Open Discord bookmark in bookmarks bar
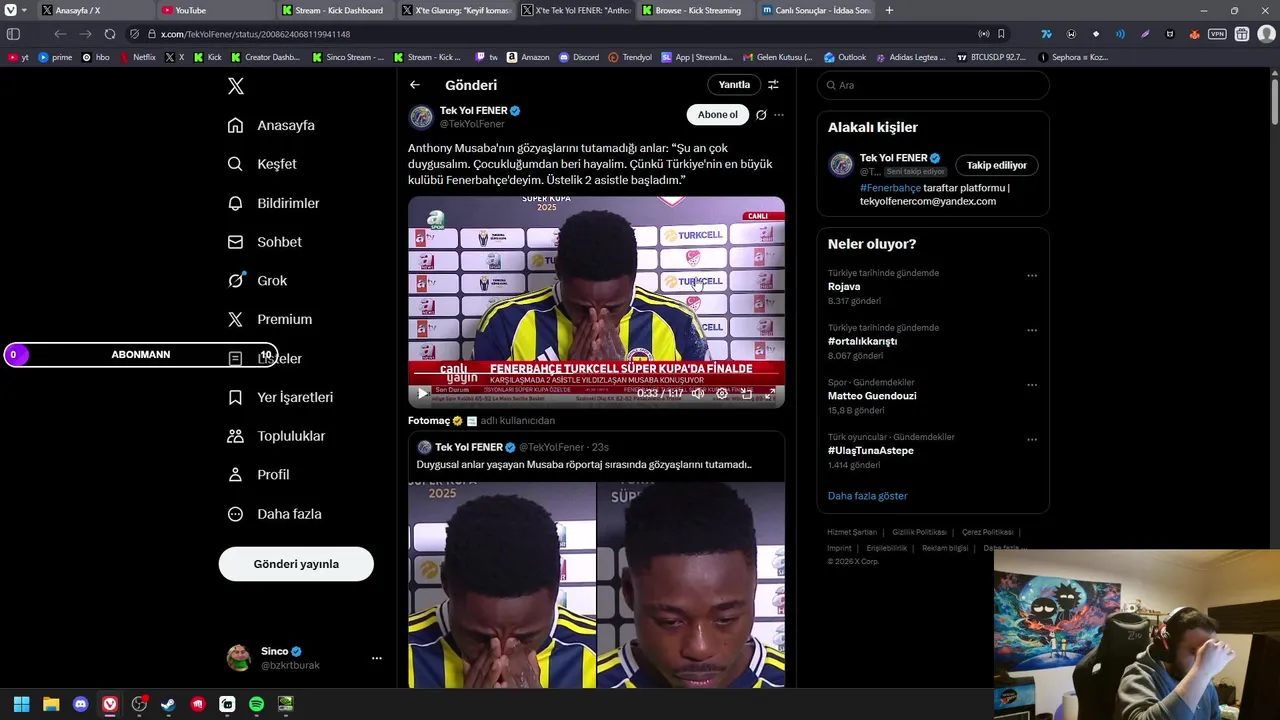 pyautogui.click(x=579, y=57)
